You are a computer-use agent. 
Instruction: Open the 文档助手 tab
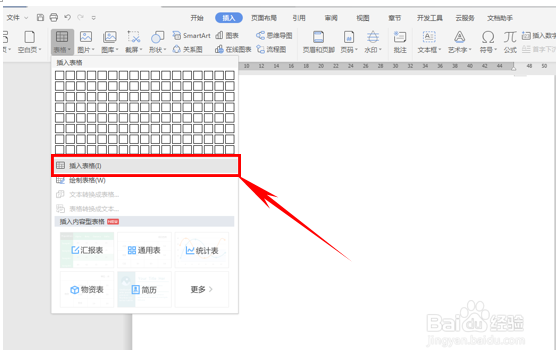coord(500,18)
